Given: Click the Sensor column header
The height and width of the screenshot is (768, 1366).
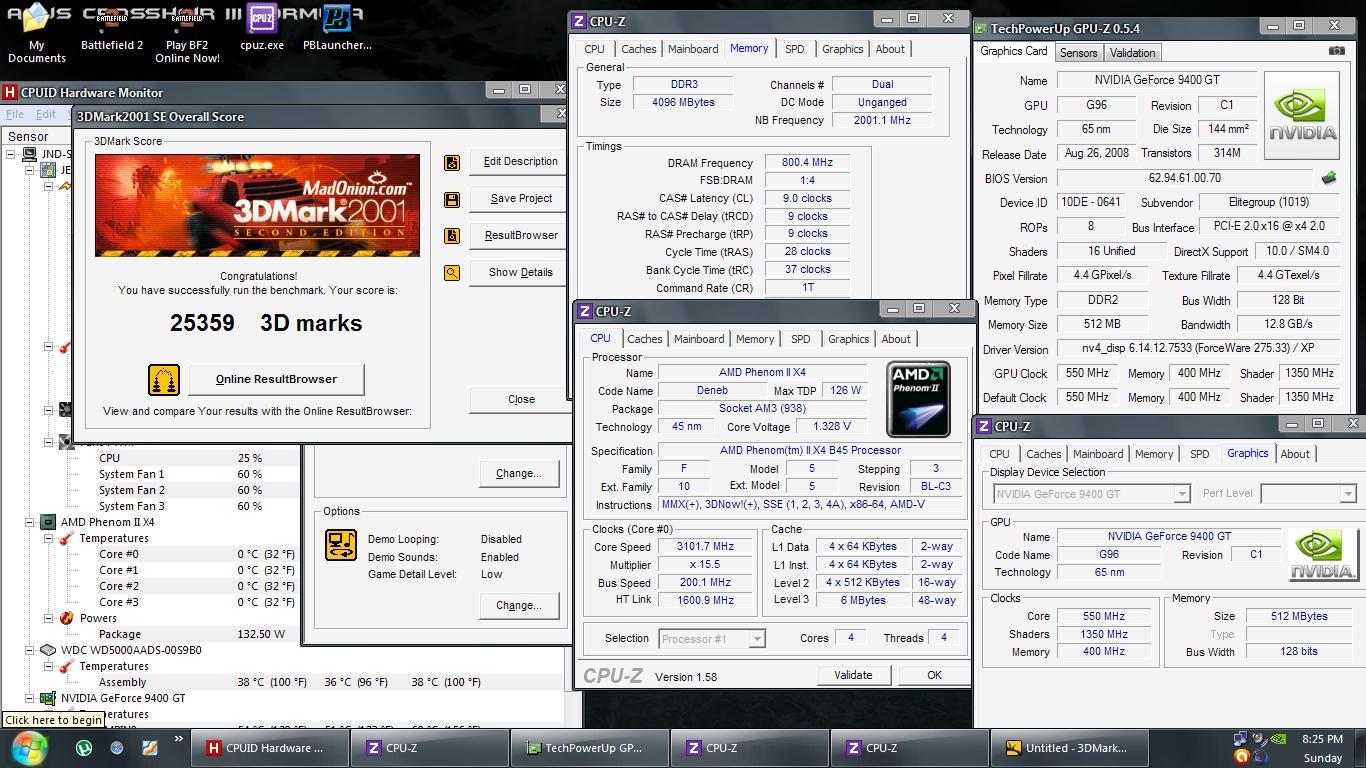Looking at the screenshot, I should [36, 136].
